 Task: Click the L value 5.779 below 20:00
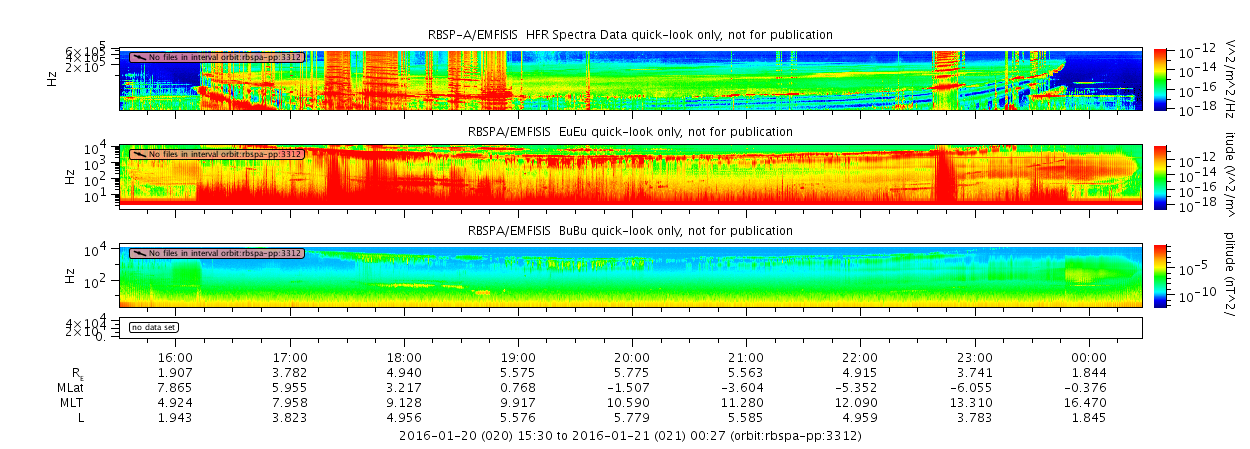point(632,417)
